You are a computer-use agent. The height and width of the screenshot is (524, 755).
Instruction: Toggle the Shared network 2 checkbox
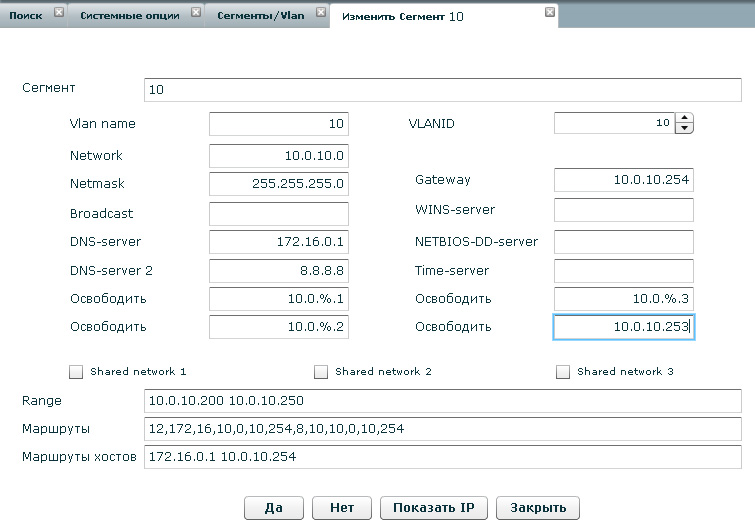coord(321,372)
